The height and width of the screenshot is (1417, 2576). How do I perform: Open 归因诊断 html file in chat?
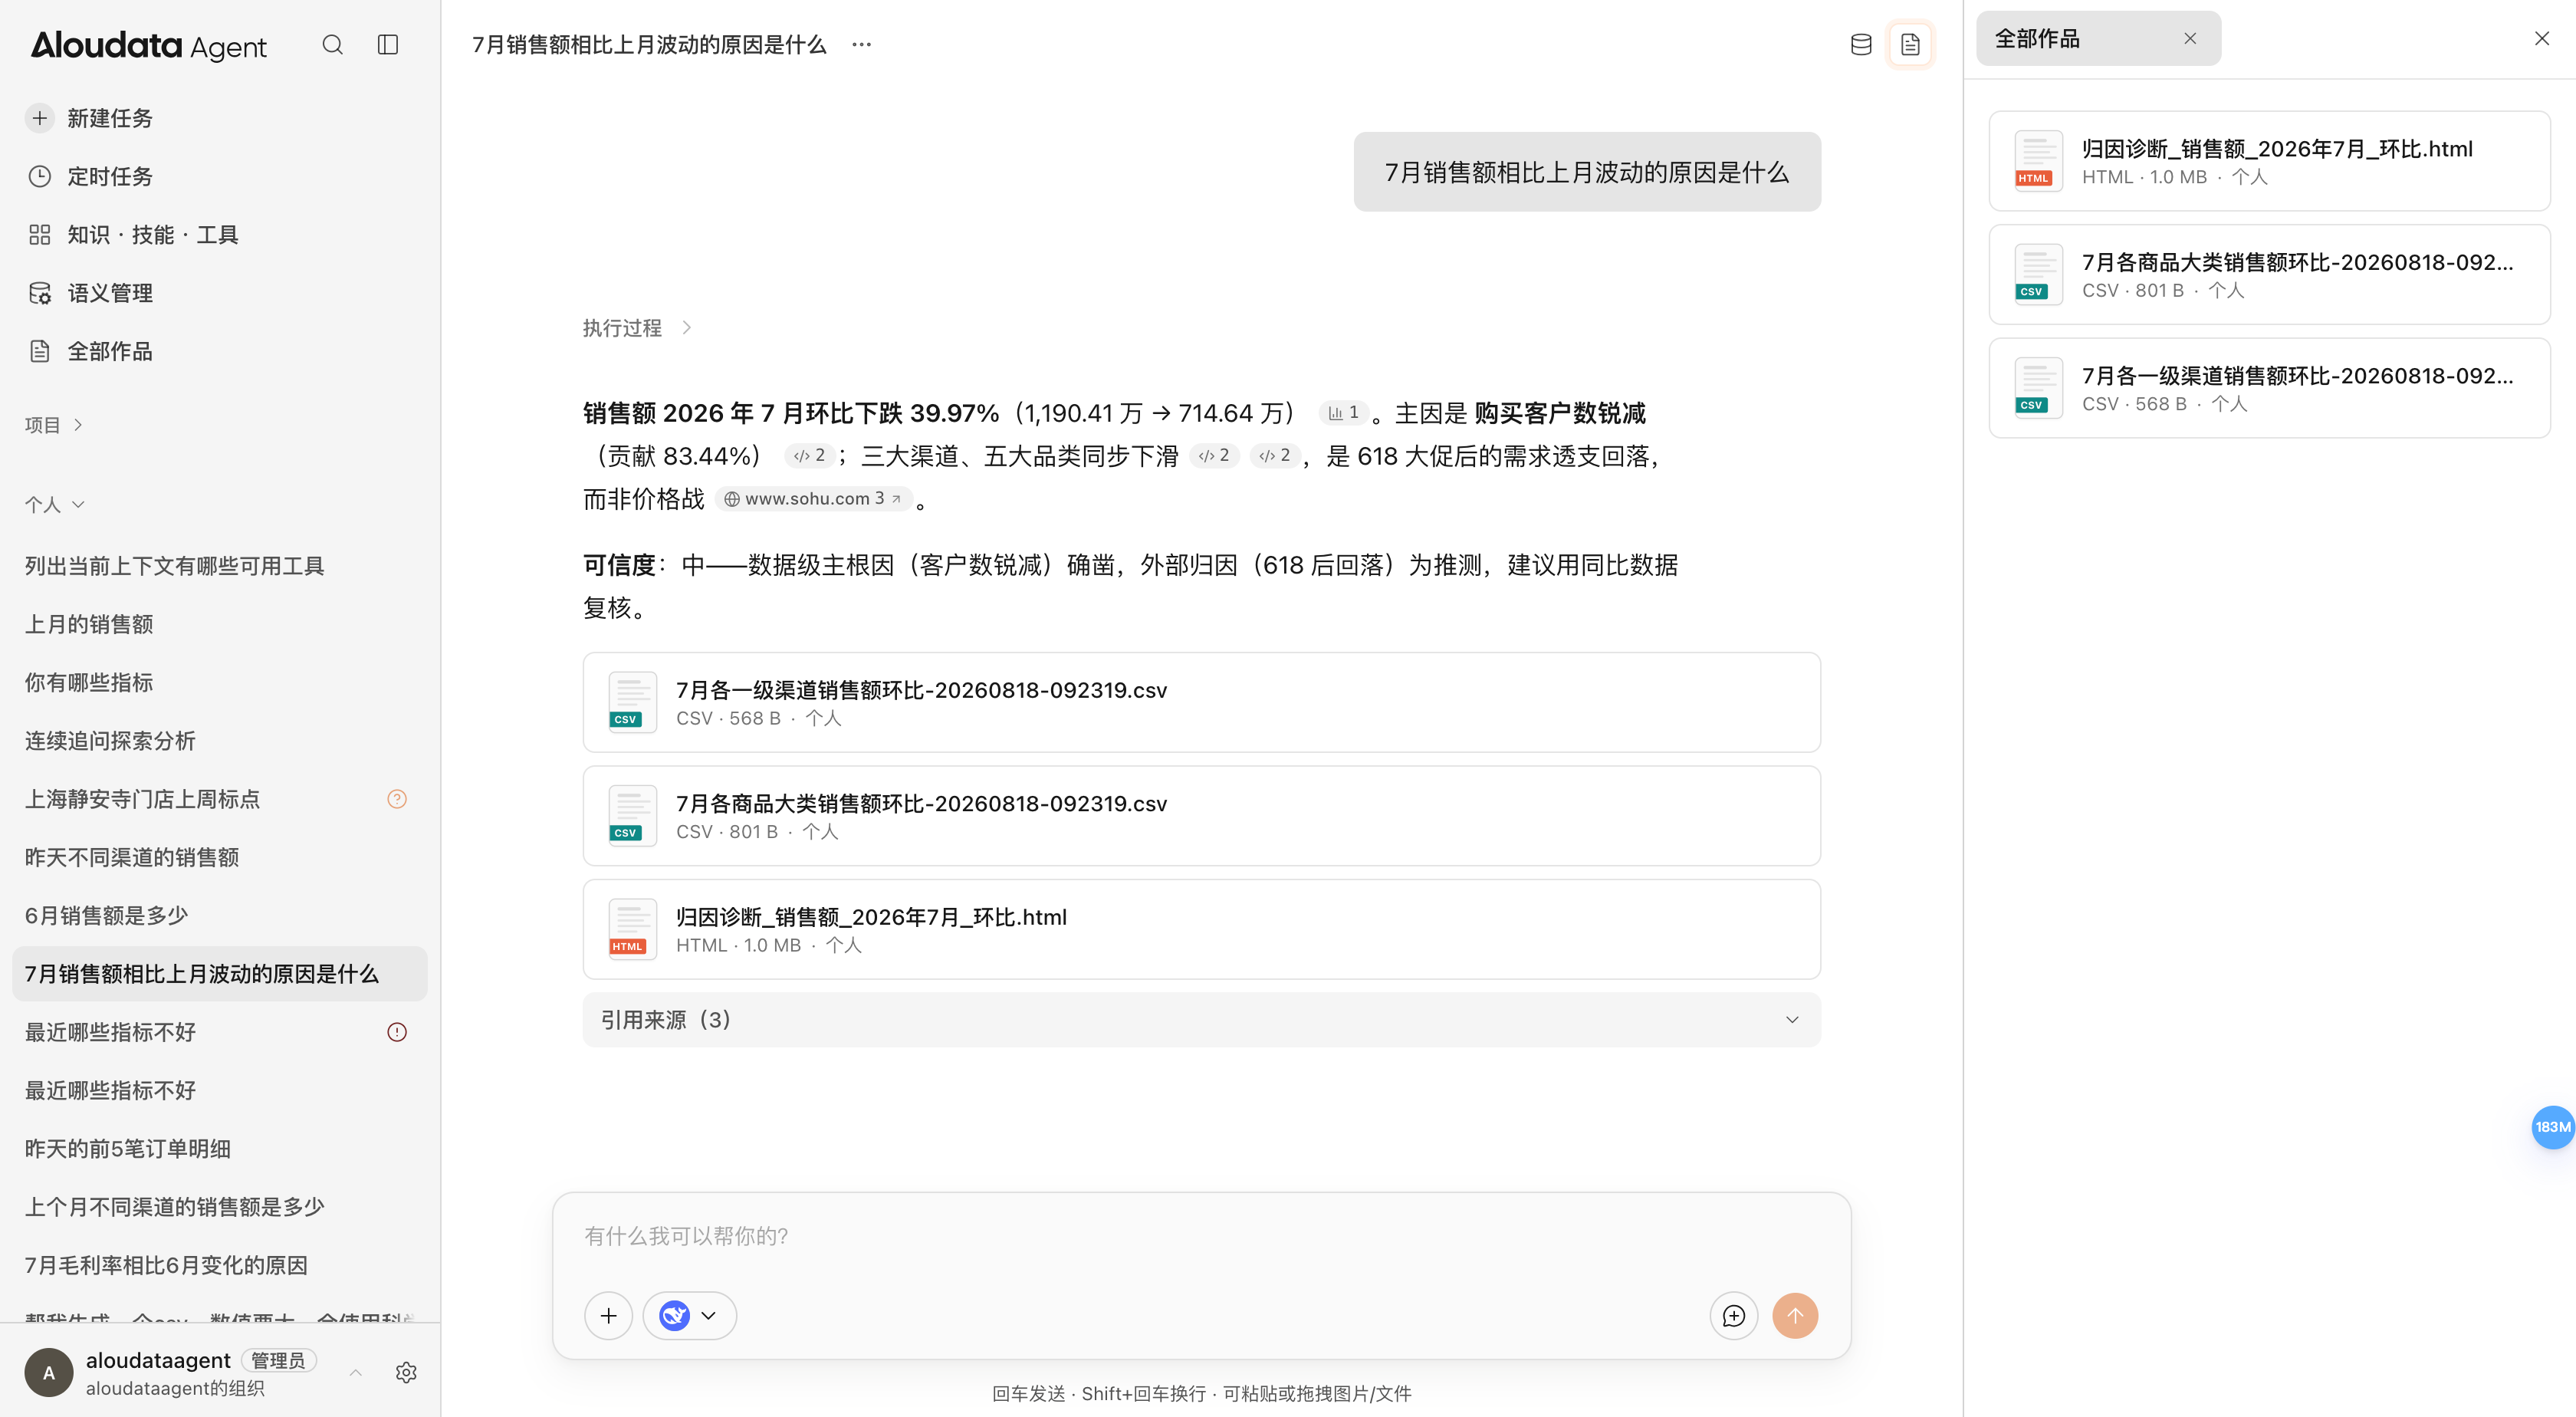tap(1201, 929)
